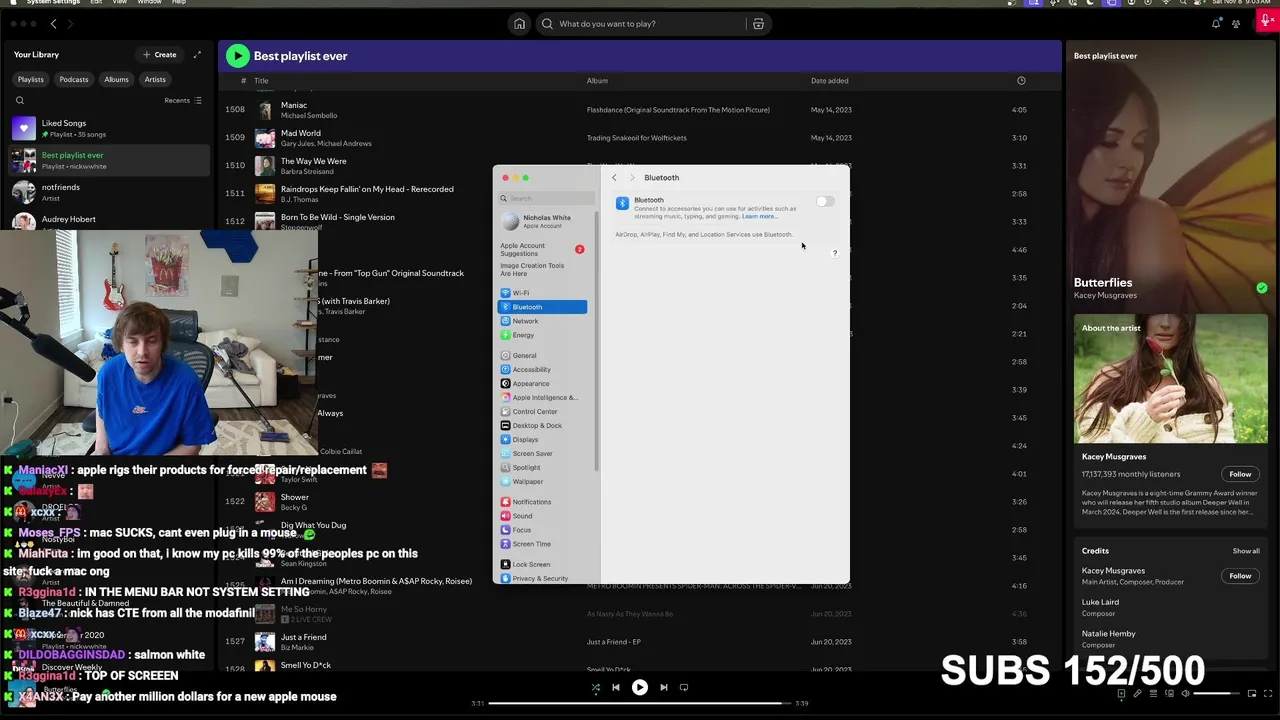This screenshot has height=720, width=1280.
Task: Sort by the duration clock icon
Action: pyautogui.click(x=1021, y=80)
